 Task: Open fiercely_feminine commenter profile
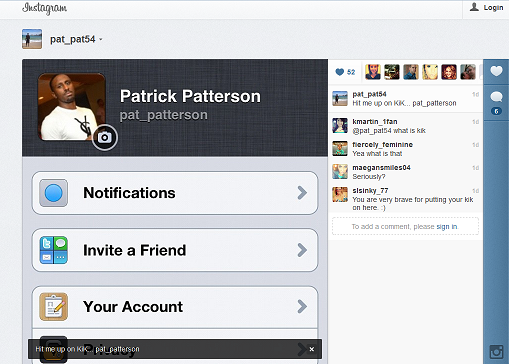click(382, 145)
